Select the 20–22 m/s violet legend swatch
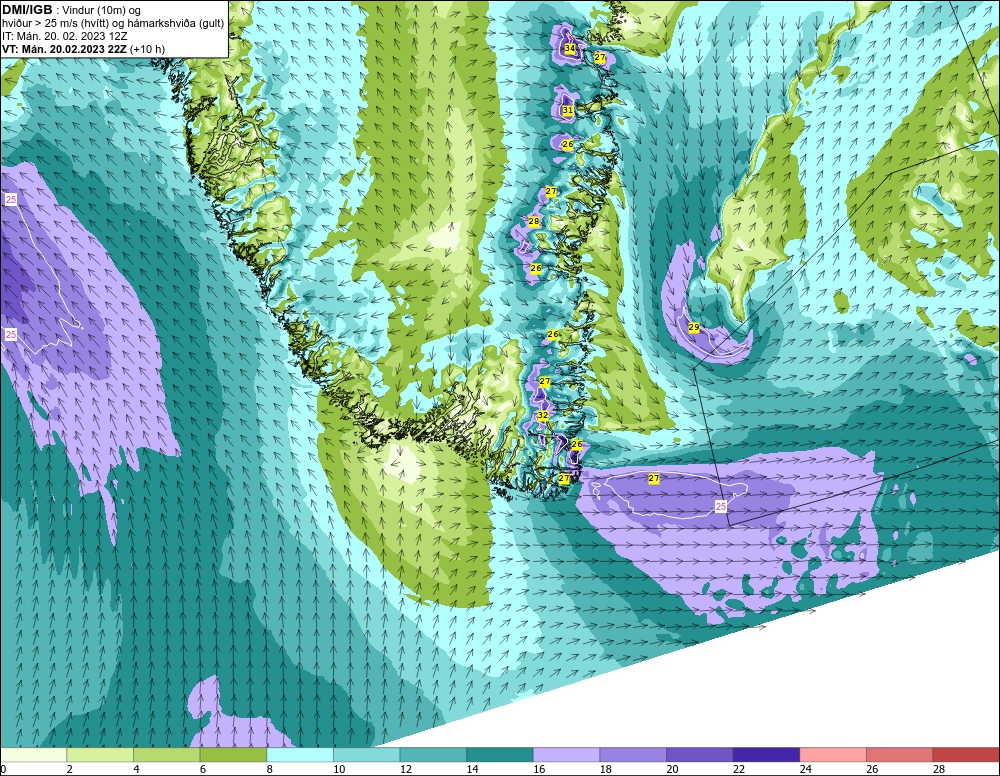This screenshot has width=1000, height=776. [700, 755]
